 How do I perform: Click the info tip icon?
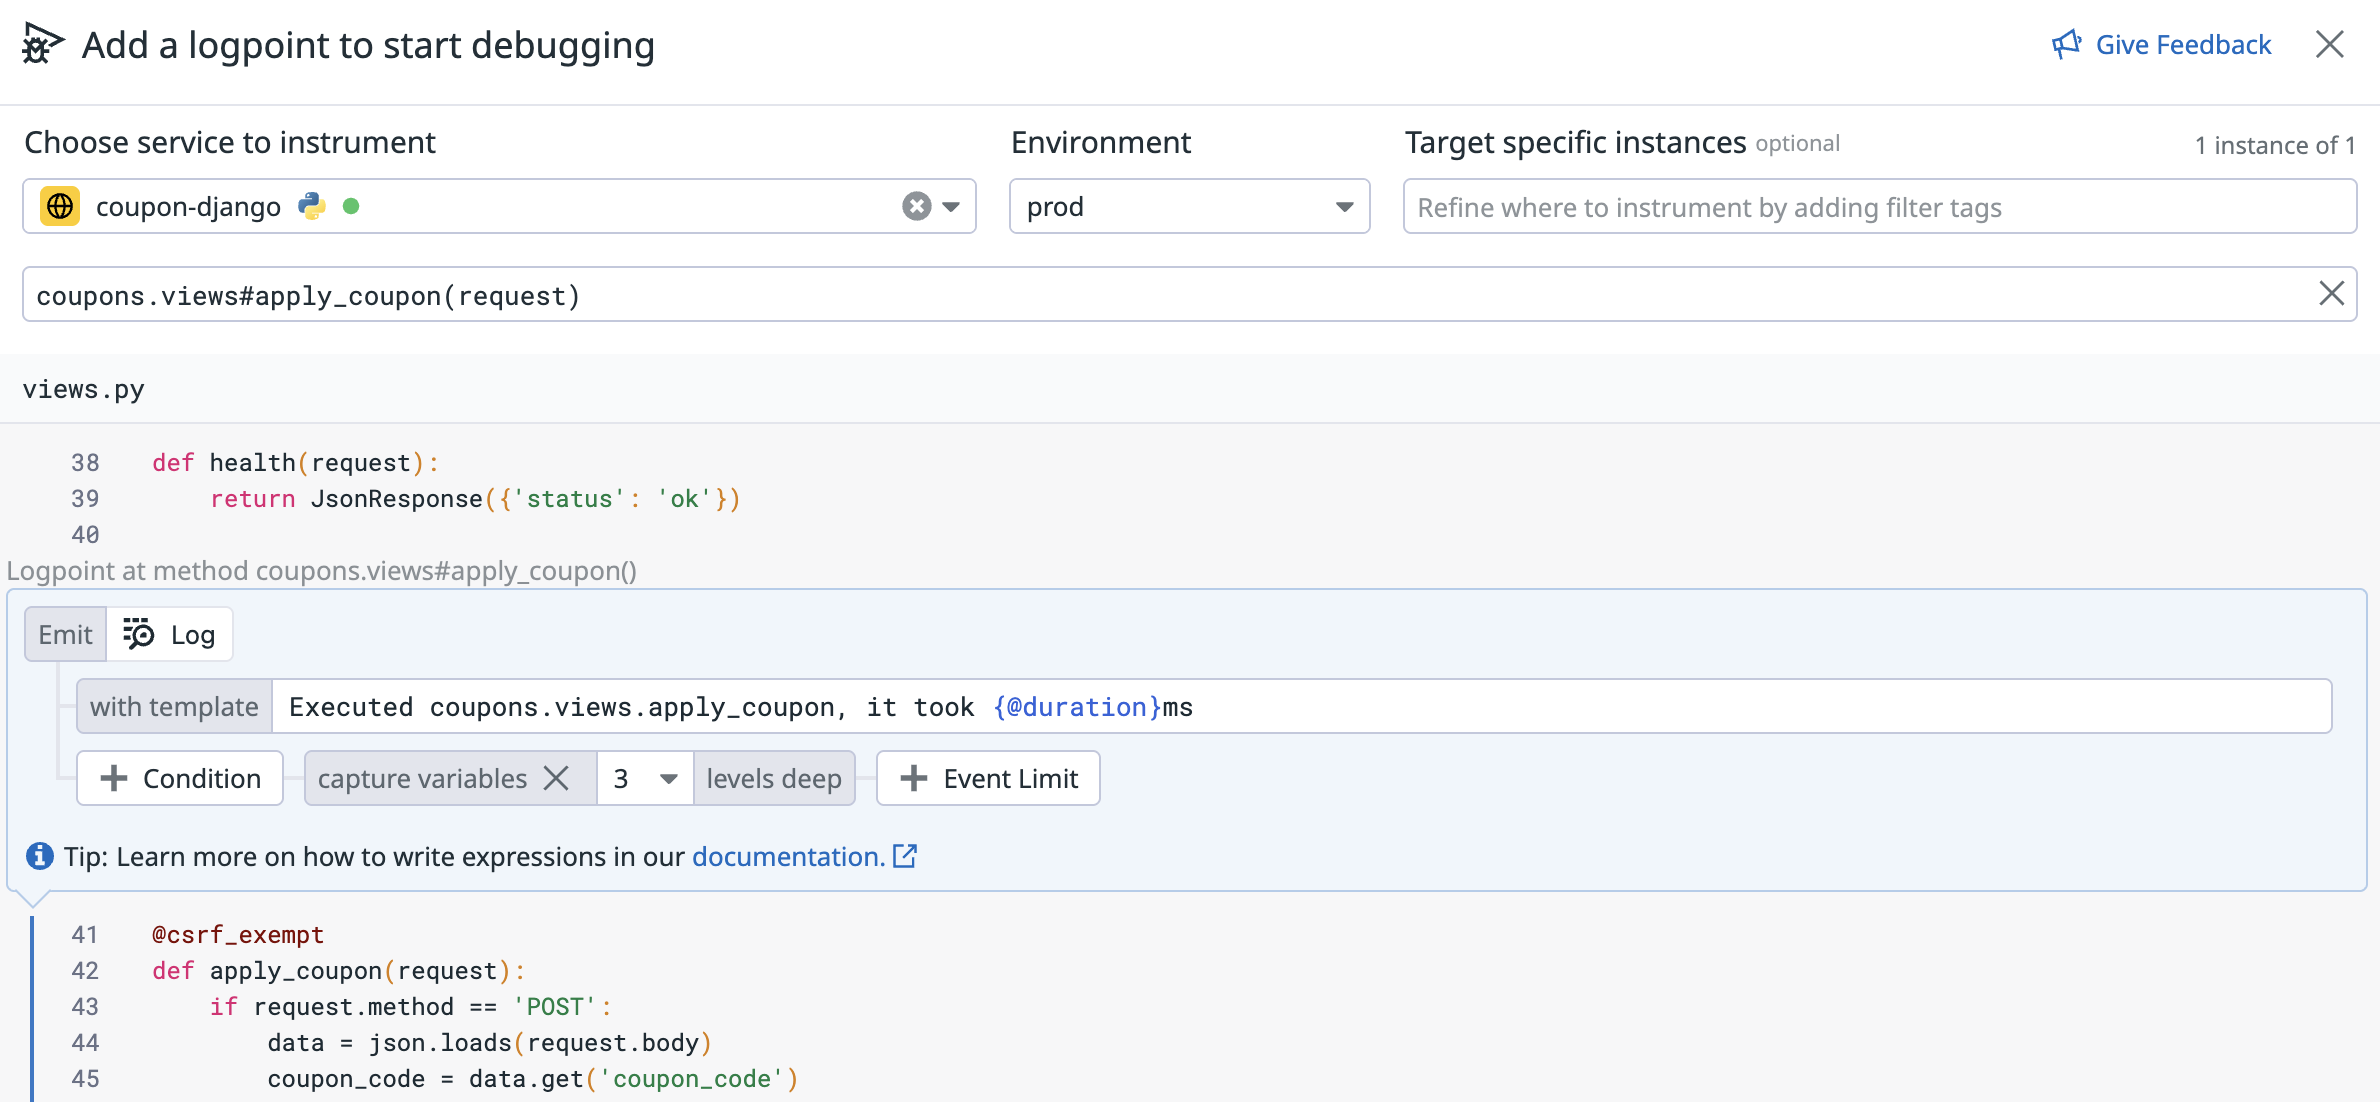39,856
